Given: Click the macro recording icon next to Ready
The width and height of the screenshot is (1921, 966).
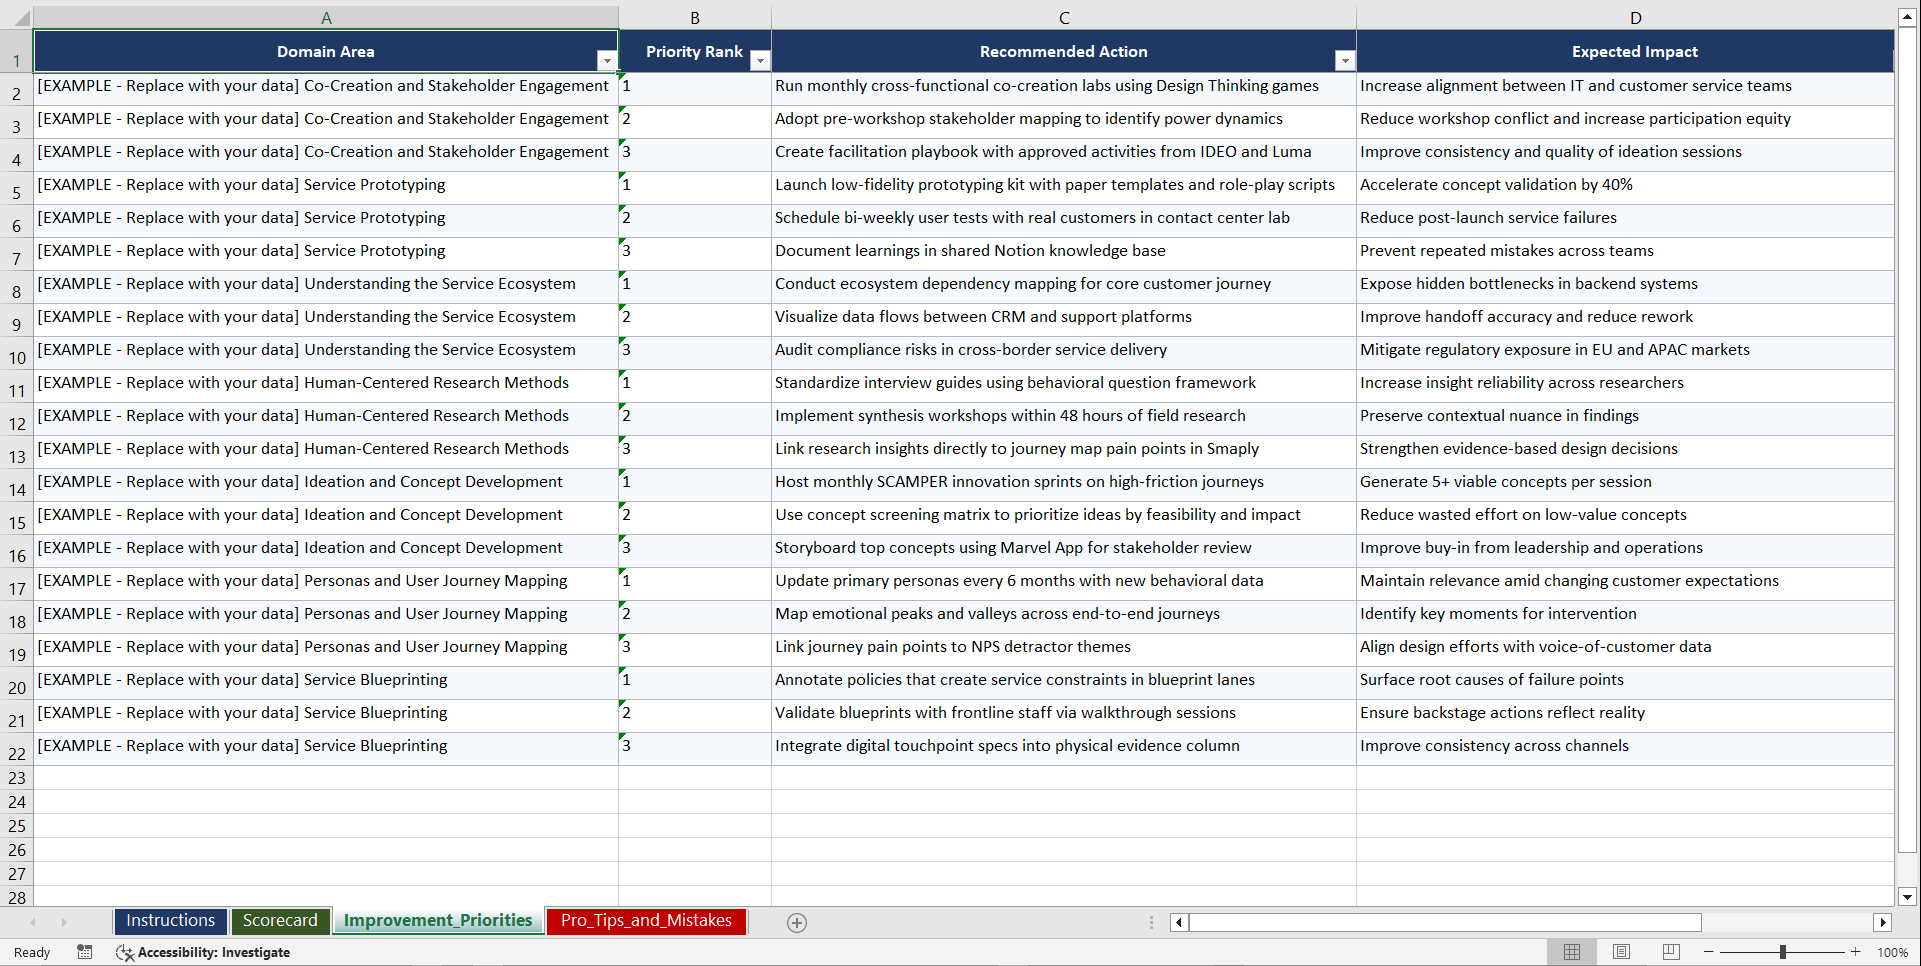Looking at the screenshot, I should [x=85, y=952].
